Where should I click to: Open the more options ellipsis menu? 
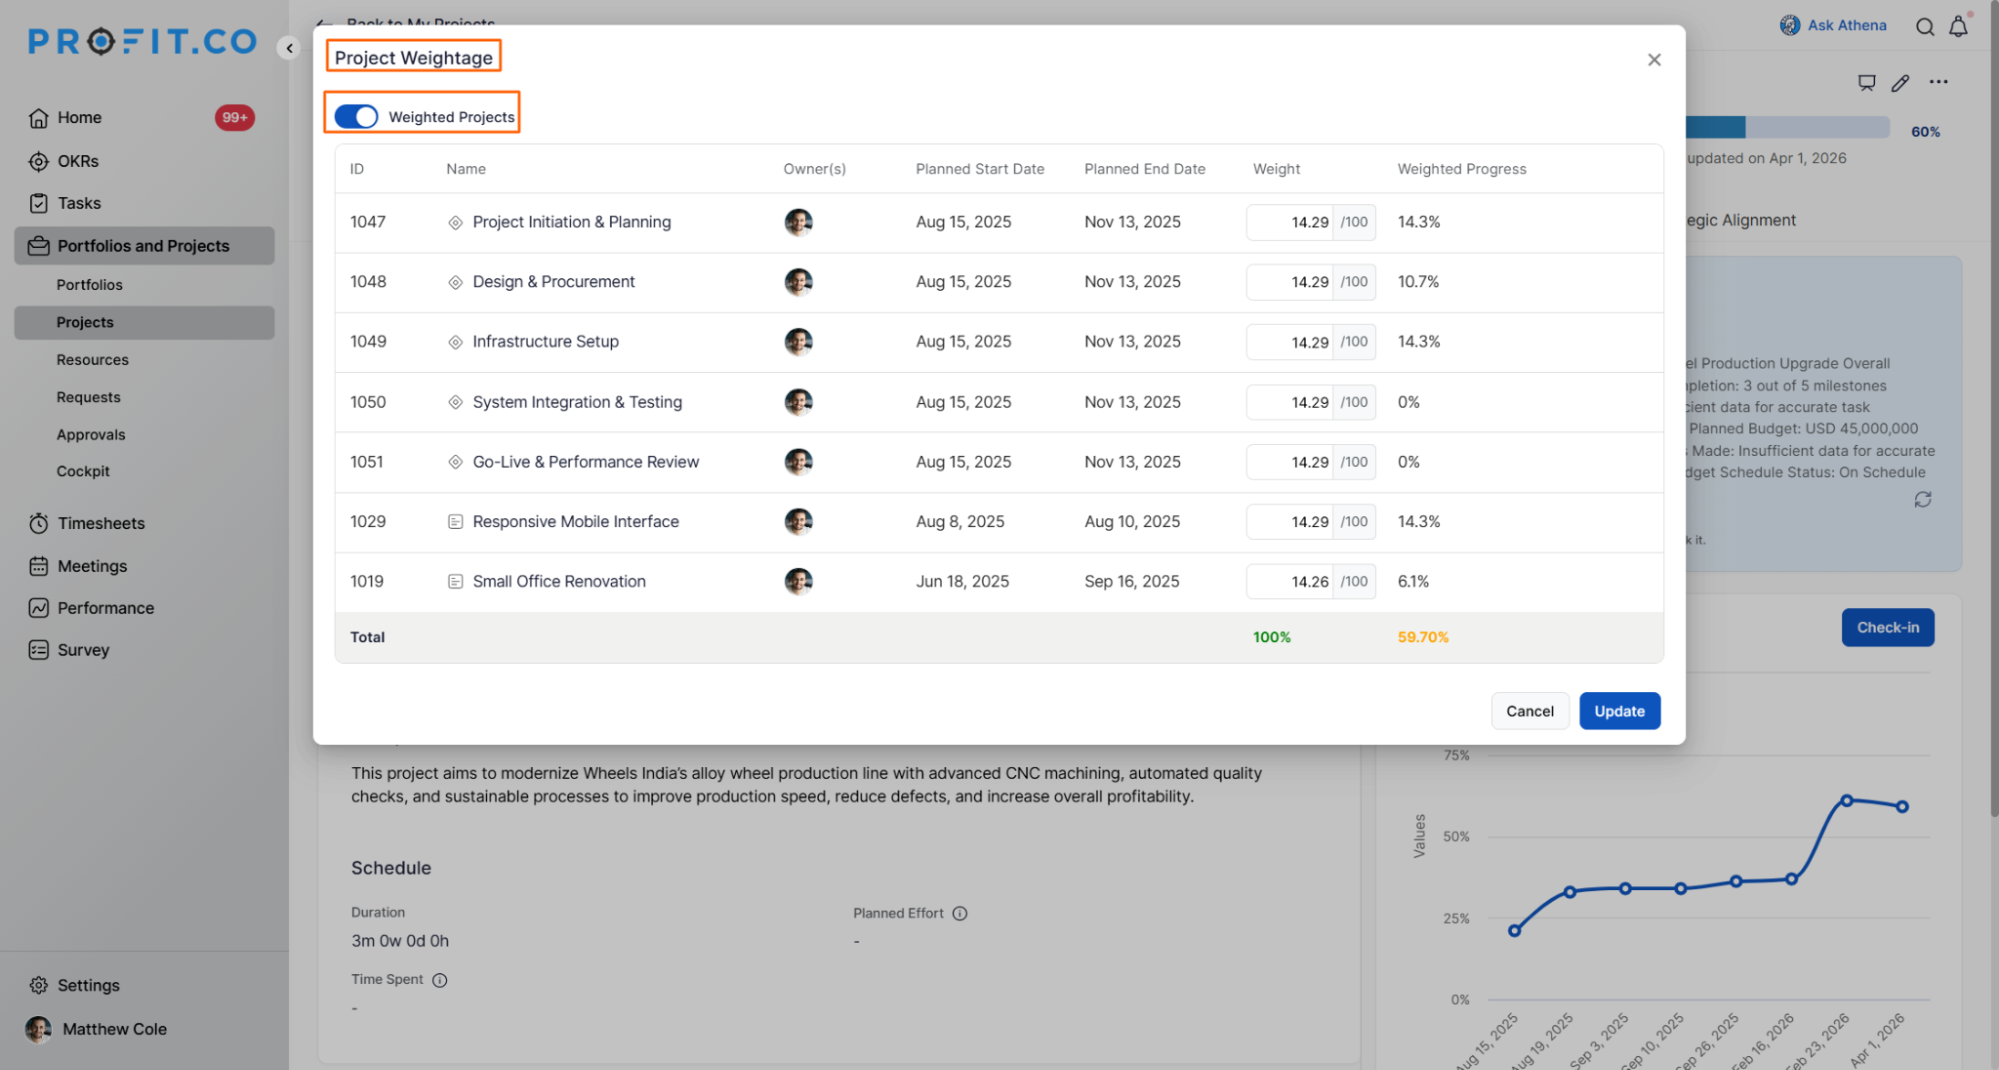point(1938,82)
